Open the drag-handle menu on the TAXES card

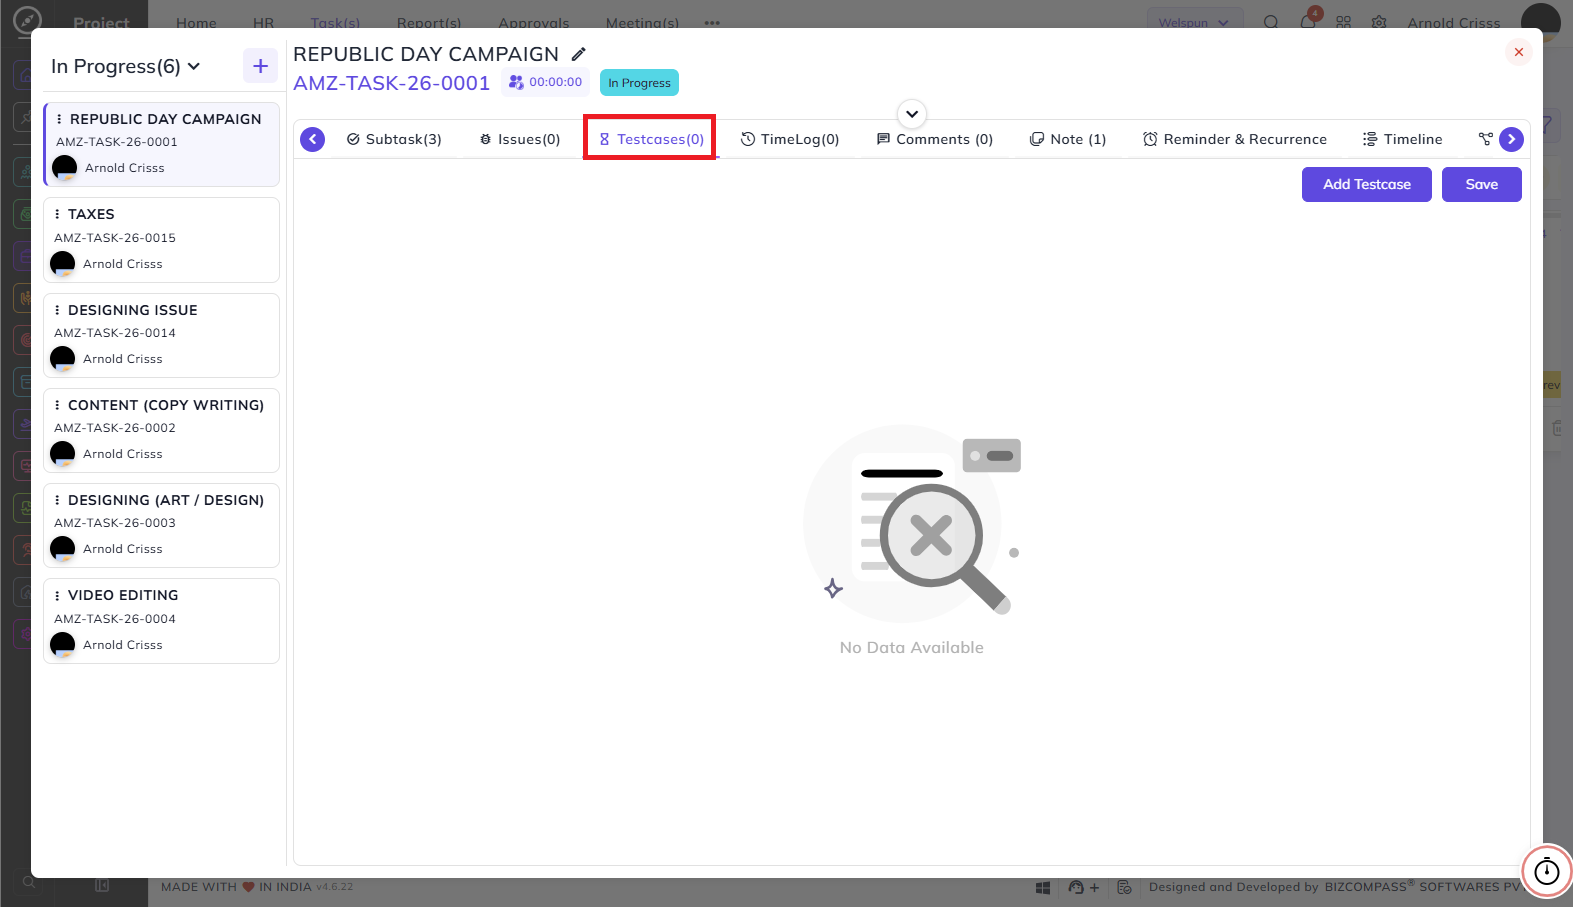tap(57, 214)
